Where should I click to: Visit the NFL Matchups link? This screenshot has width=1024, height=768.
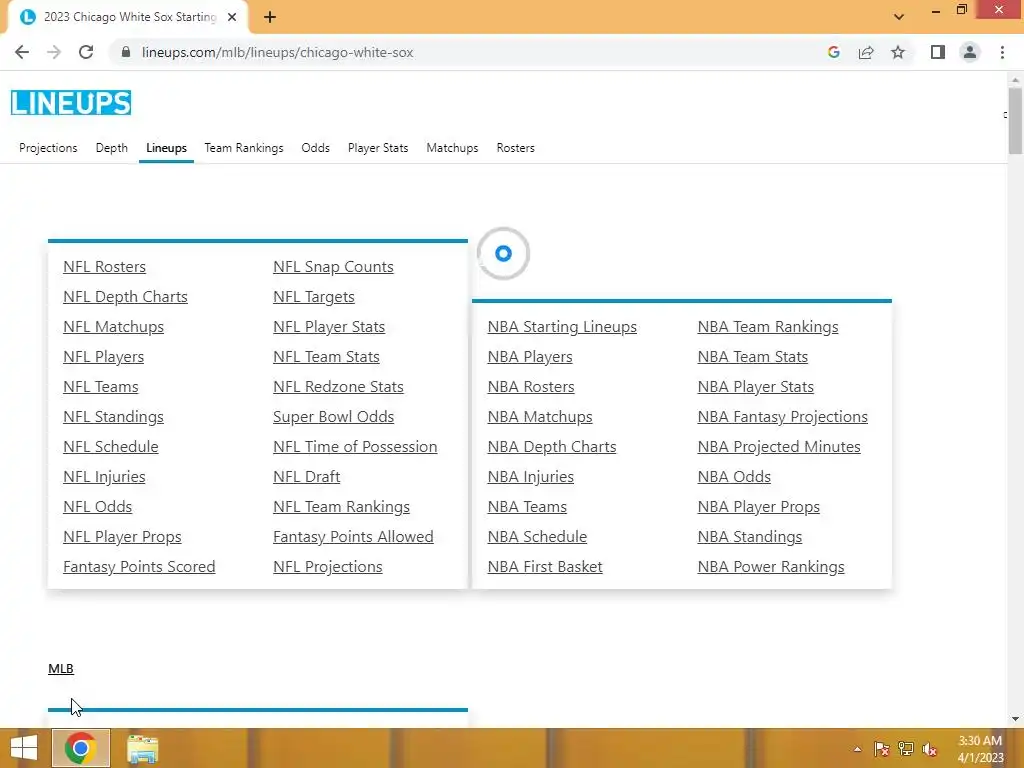click(x=114, y=327)
